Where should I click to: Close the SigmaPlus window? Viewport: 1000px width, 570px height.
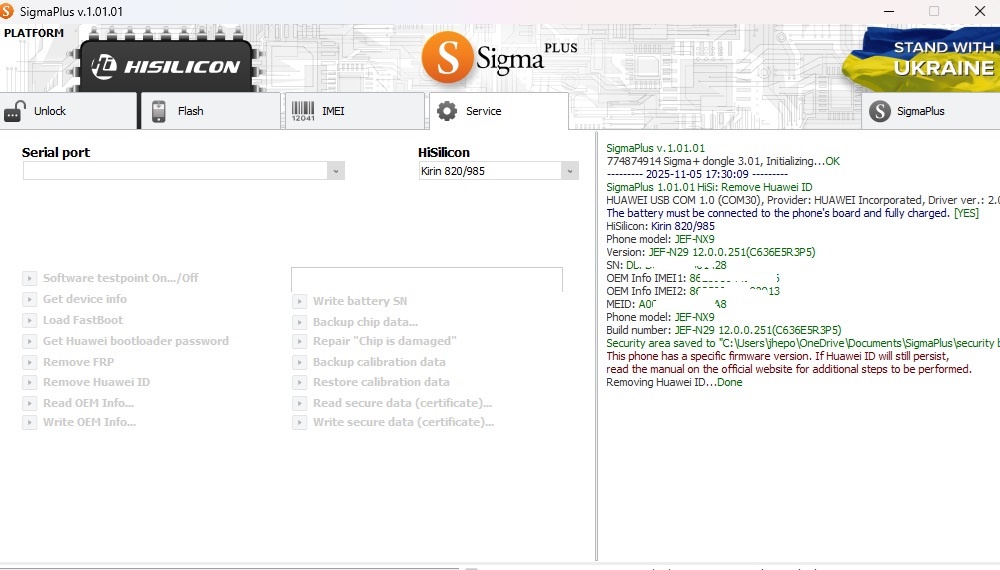(980, 11)
